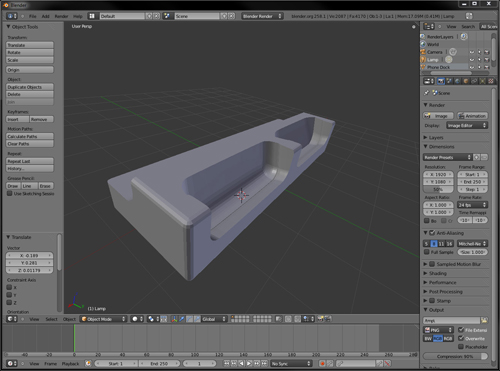Play animation in reverse in timeline
The width and height of the screenshot is (500, 371).
[241, 363]
